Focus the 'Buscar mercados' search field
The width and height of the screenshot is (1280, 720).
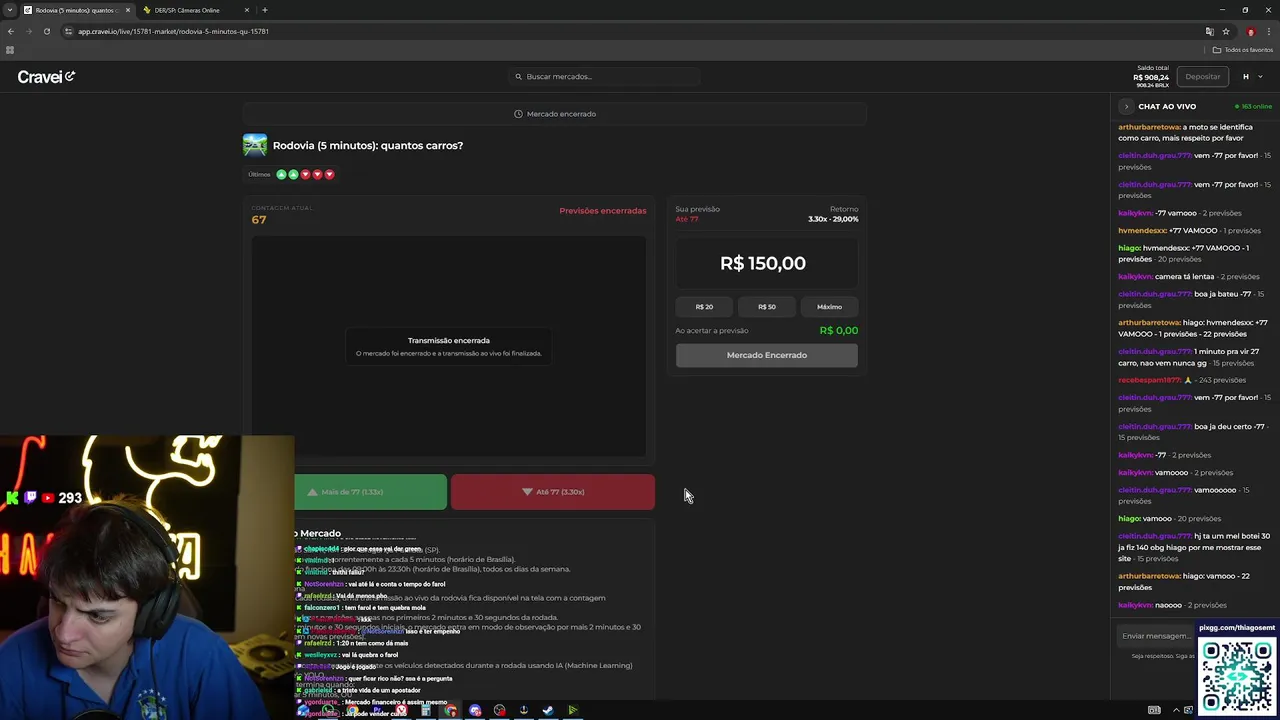coord(605,76)
